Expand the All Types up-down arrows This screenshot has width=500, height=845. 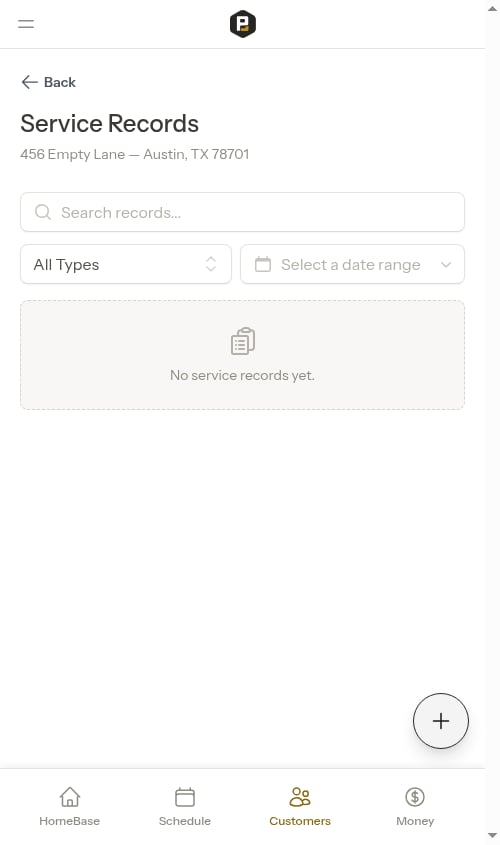tap(211, 264)
